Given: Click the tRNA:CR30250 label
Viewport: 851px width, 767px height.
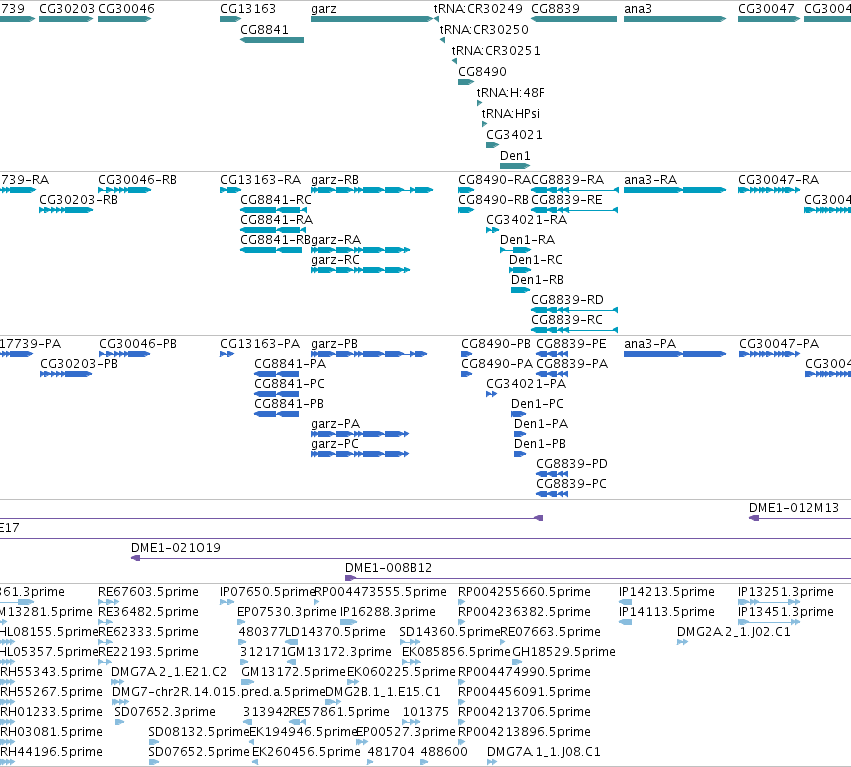Looking at the screenshot, I should 484,29.
